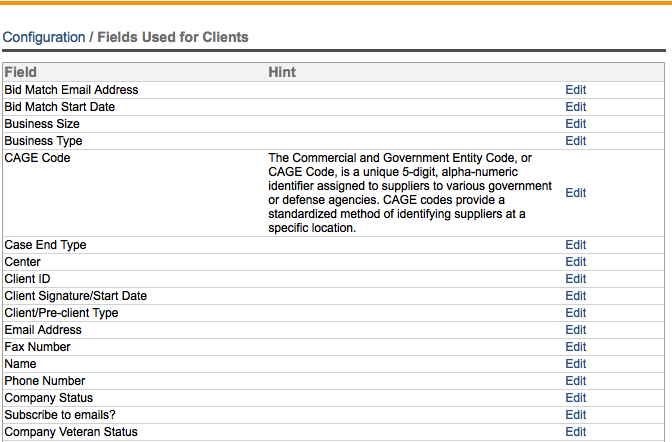Select the Configuration breadcrumb heading
Image resolution: width=672 pixels, height=442 pixels.
coord(44,37)
